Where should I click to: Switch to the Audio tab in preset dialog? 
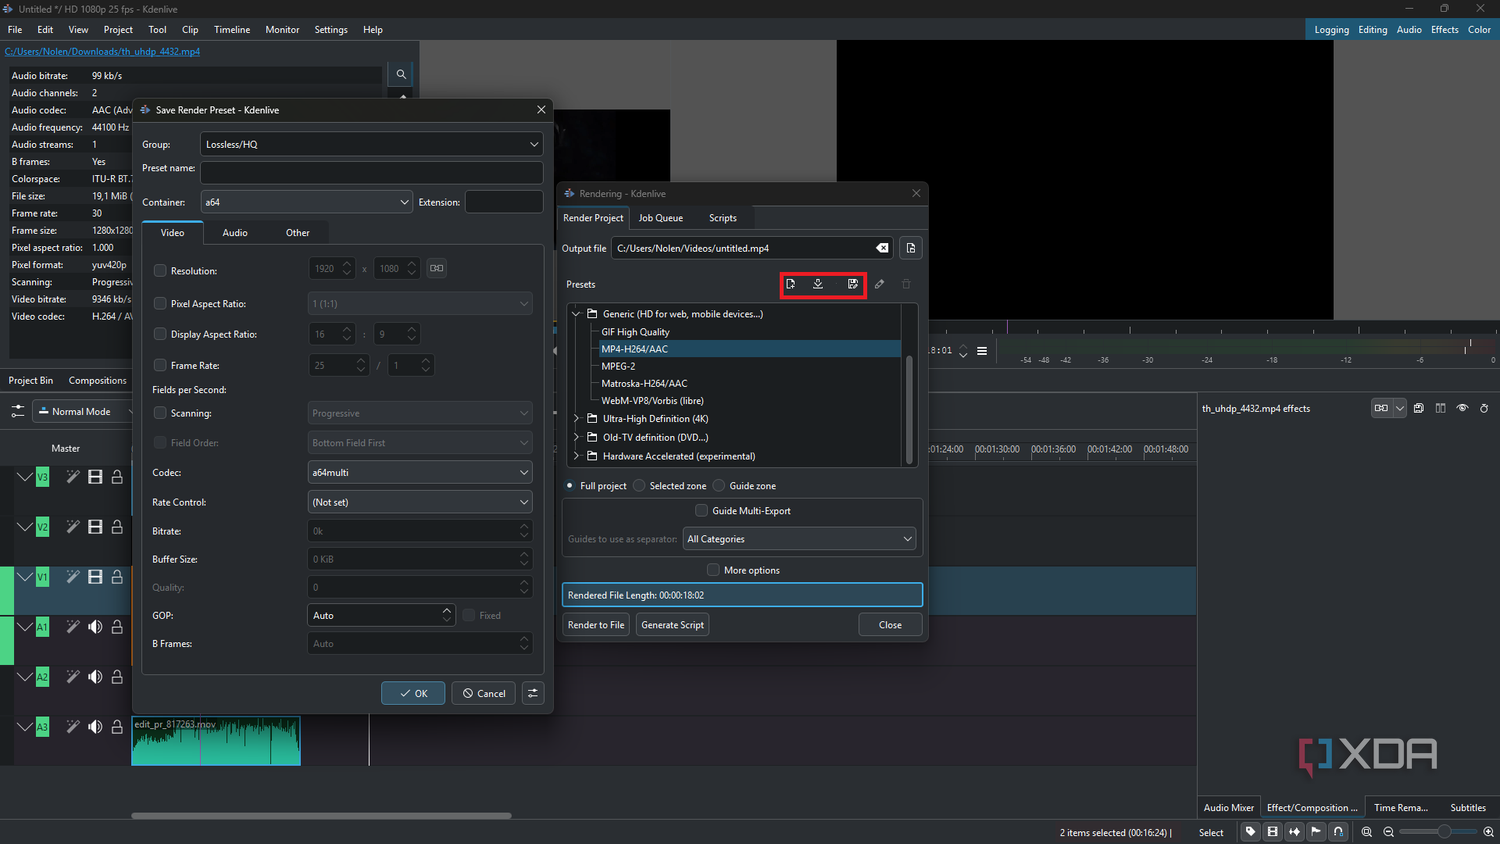[235, 233]
